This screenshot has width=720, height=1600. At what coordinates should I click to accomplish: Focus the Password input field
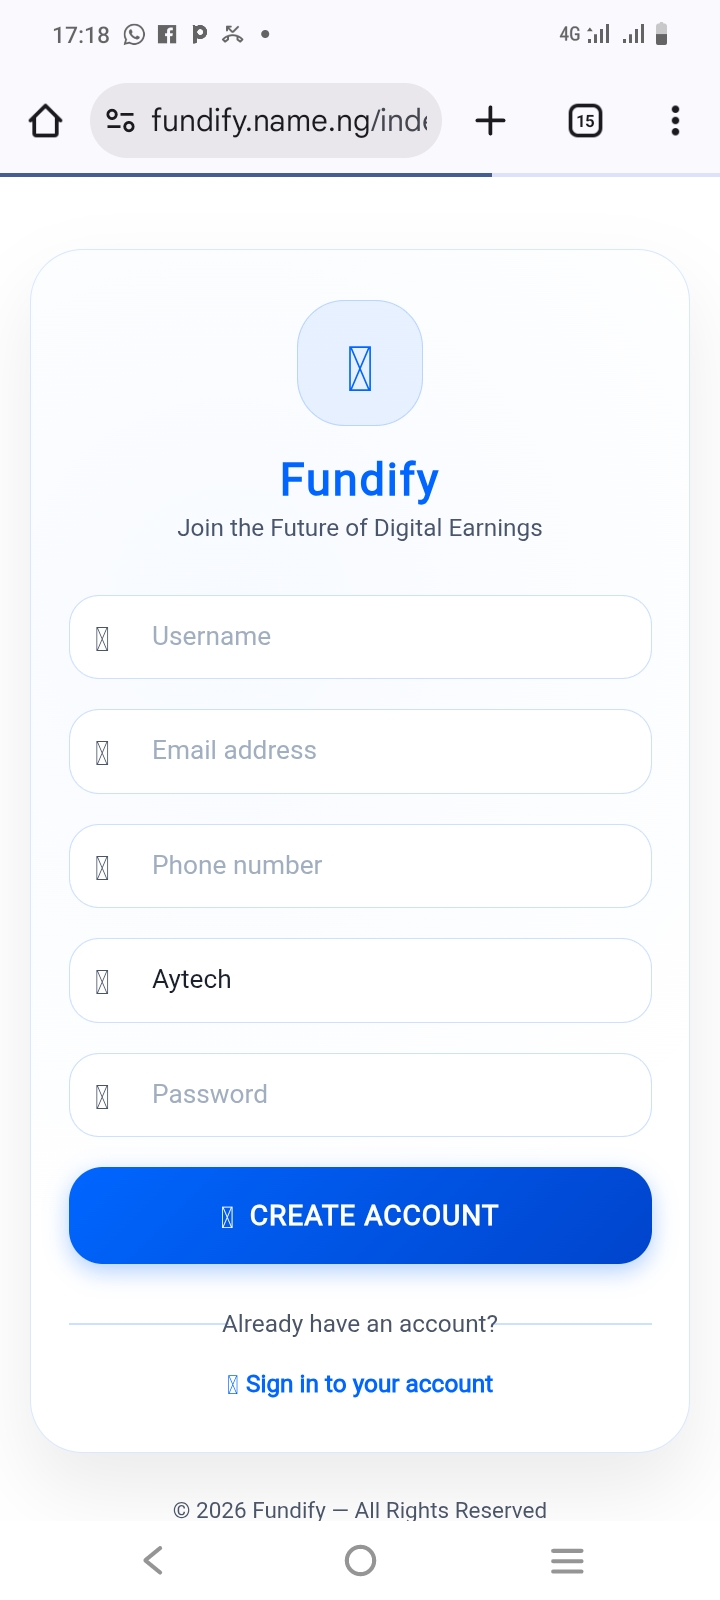[x=390, y=1095]
